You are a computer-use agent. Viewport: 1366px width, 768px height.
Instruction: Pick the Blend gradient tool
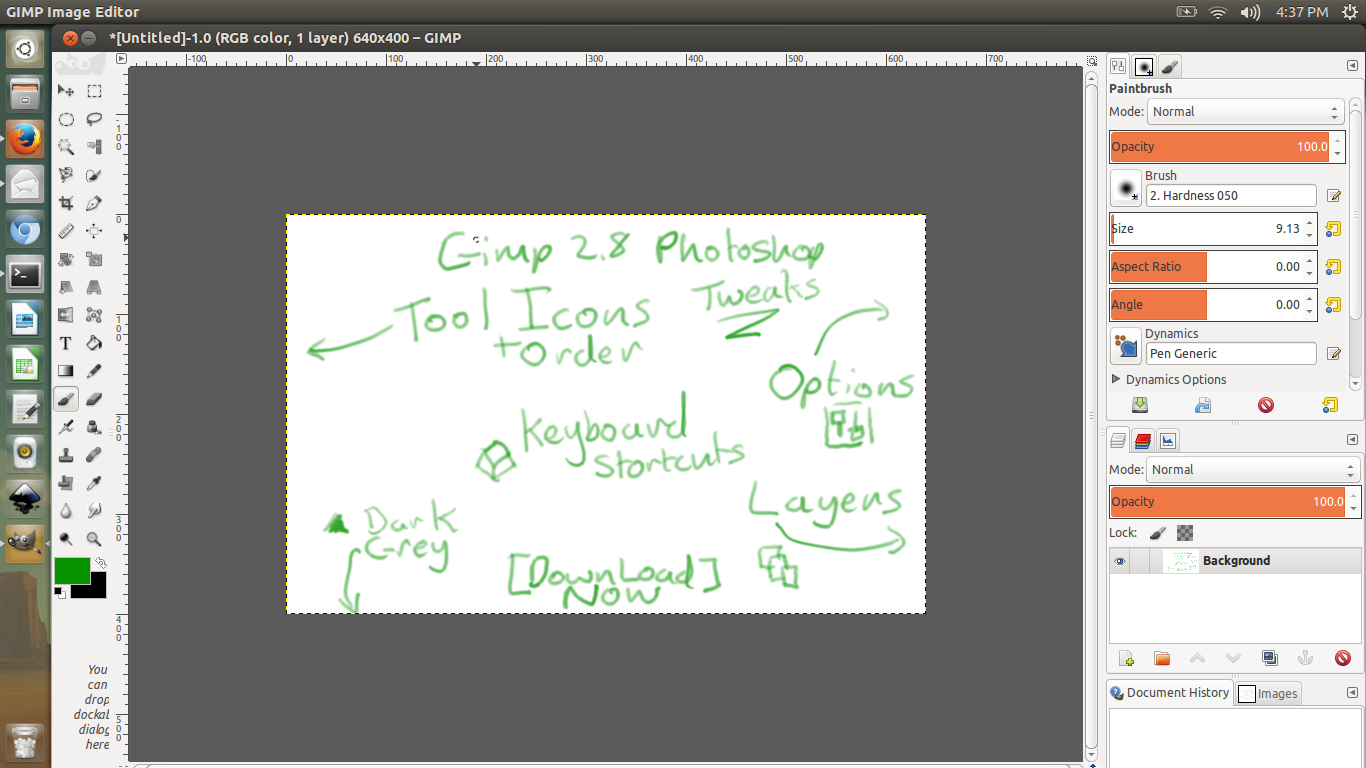[66, 371]
